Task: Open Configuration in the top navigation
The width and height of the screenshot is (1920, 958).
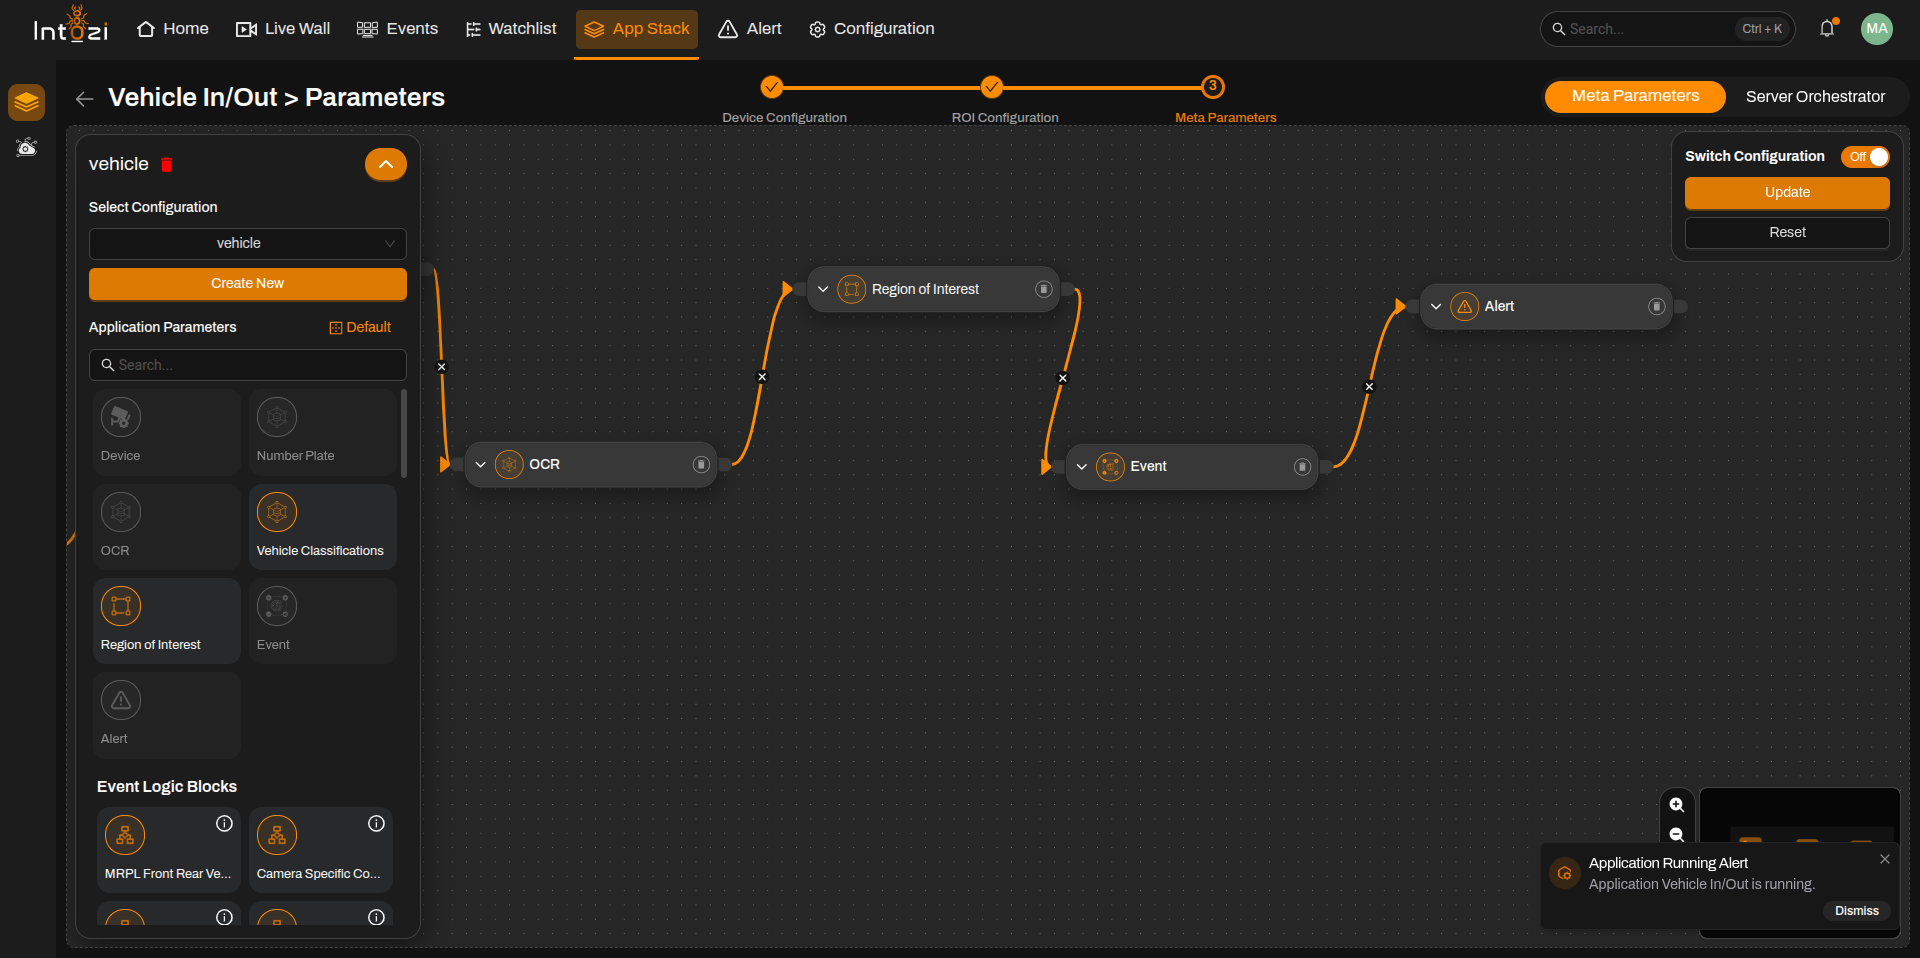Action: coord(872,29)
